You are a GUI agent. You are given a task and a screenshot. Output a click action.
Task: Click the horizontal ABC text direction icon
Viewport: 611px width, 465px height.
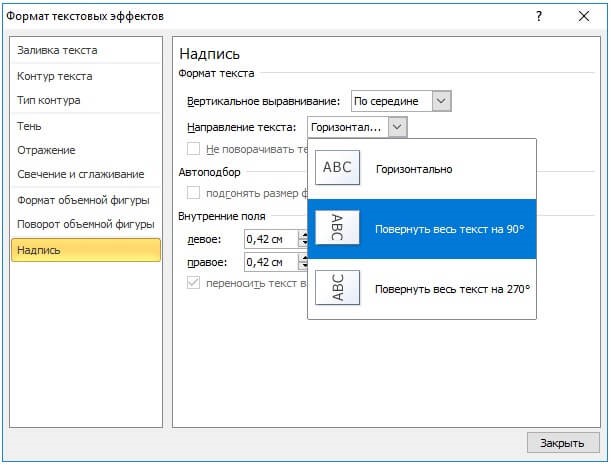[337, 168]
